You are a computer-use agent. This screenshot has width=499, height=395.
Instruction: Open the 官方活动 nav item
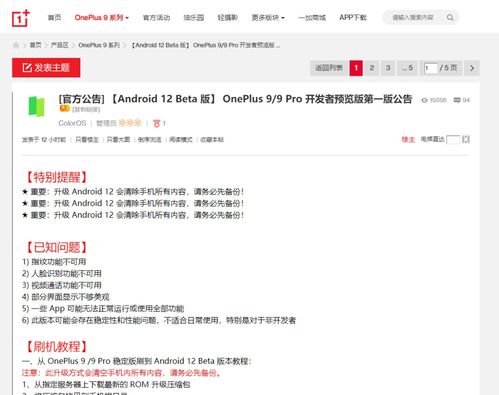156,17
